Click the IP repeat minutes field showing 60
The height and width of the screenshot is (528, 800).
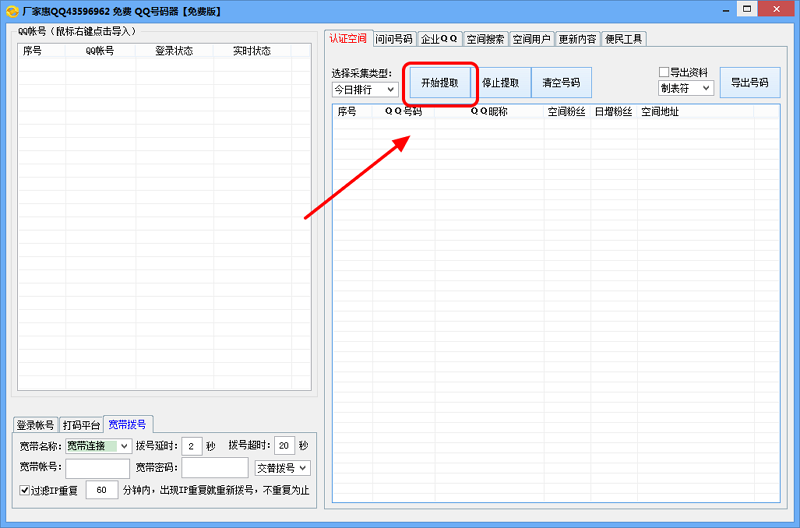point(102,490)
